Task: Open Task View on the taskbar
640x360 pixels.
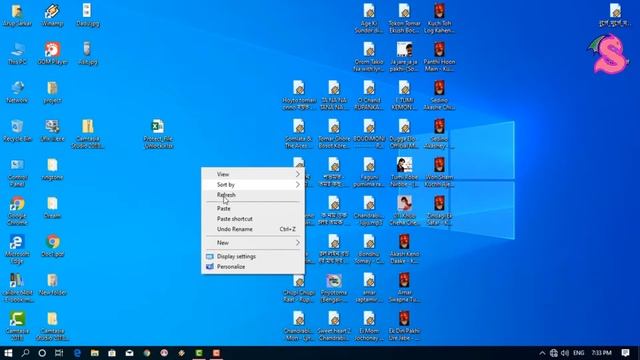Action: [x=59, y=353]
